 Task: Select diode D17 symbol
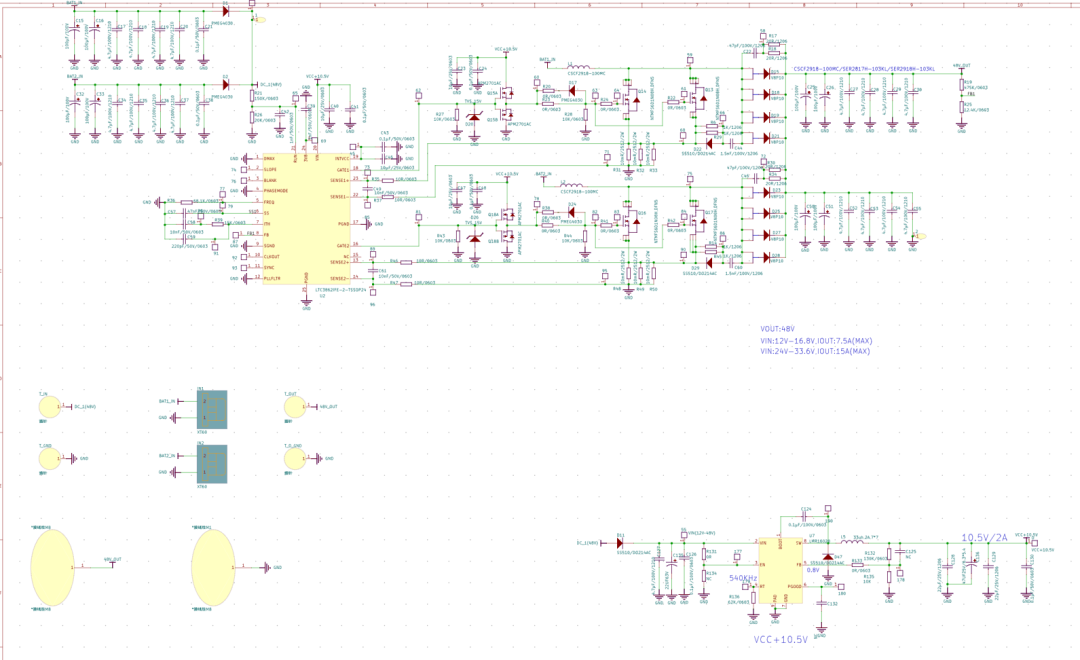[x=572, y=89]
